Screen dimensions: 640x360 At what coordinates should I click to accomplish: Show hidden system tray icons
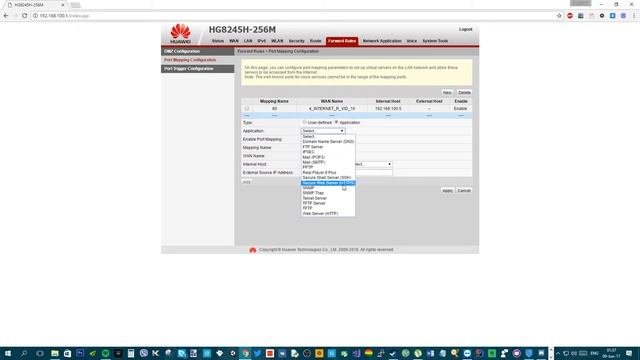pos(558,353)
